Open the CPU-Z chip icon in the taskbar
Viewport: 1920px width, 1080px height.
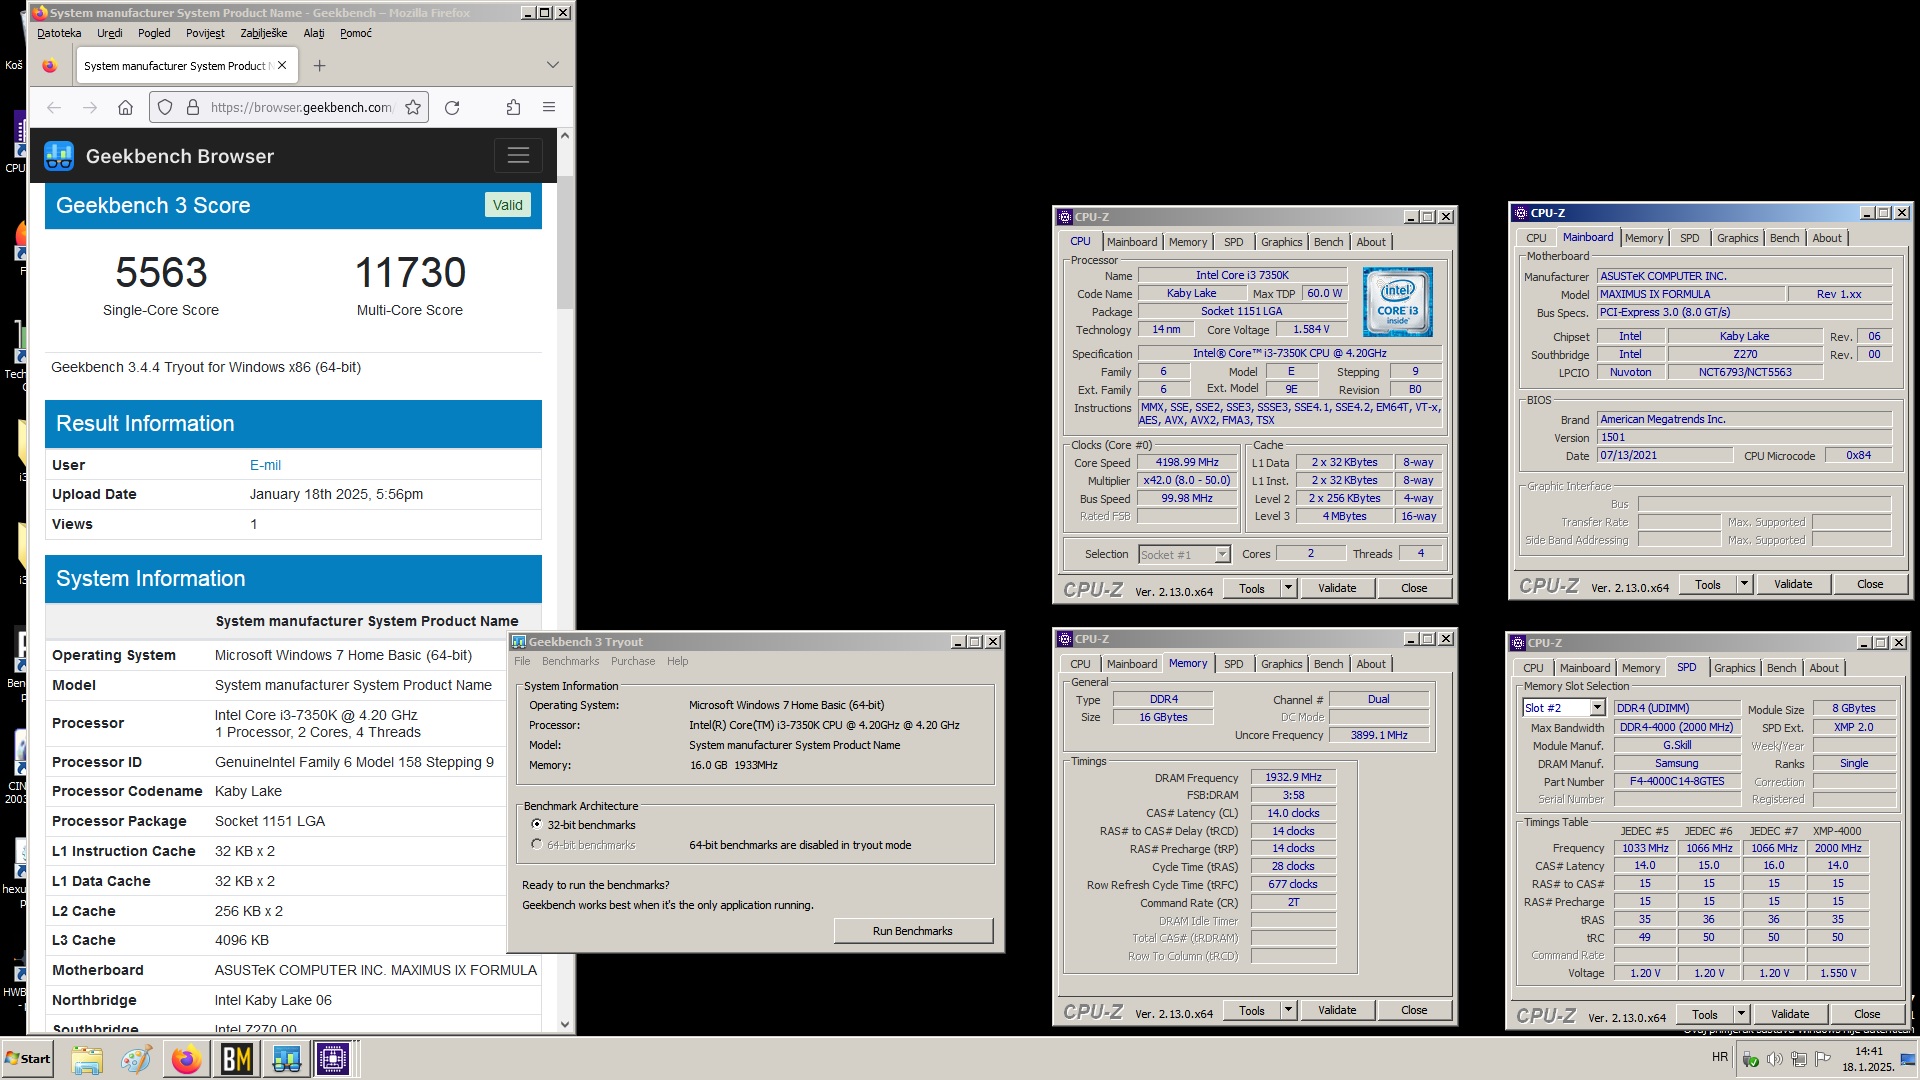click(333, 1059)
